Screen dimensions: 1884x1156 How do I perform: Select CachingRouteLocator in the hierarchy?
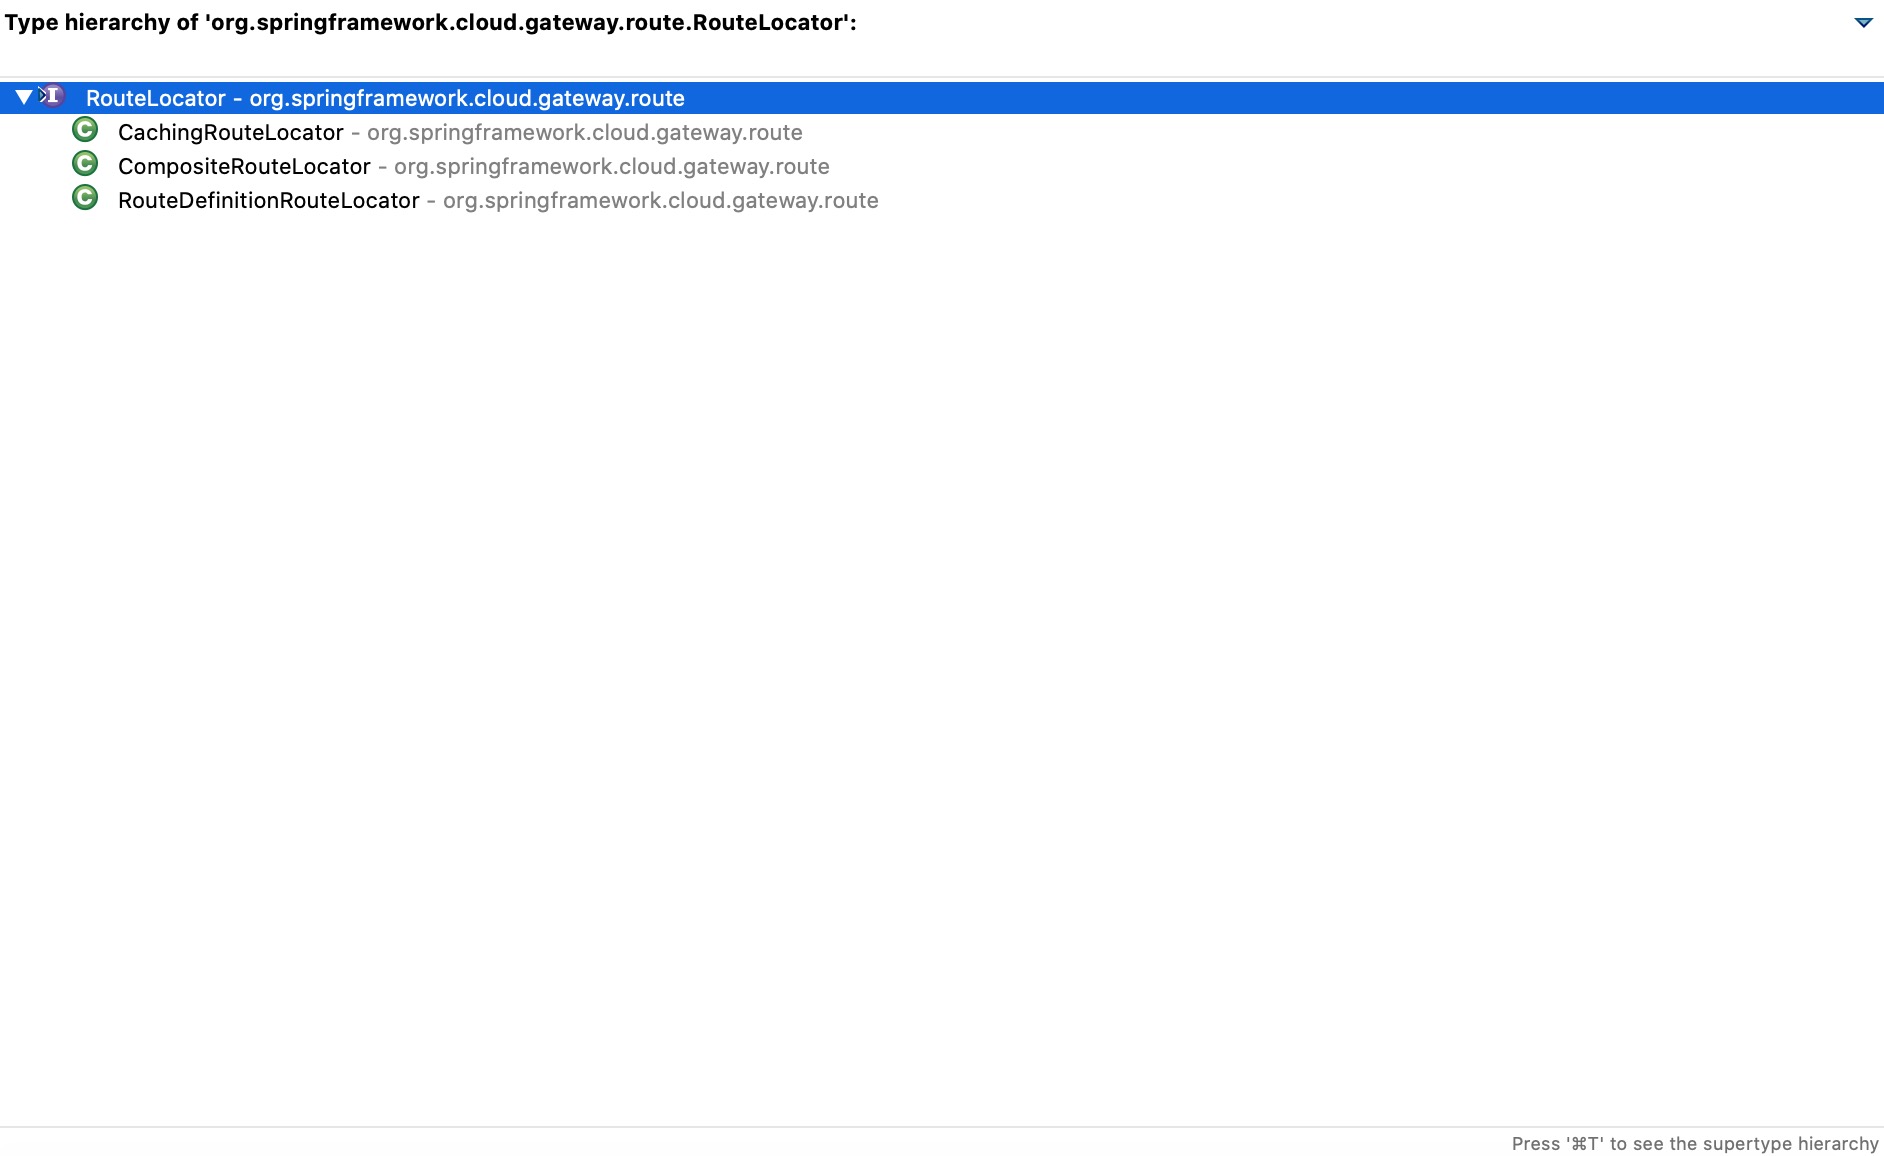(x=460, y=132)
